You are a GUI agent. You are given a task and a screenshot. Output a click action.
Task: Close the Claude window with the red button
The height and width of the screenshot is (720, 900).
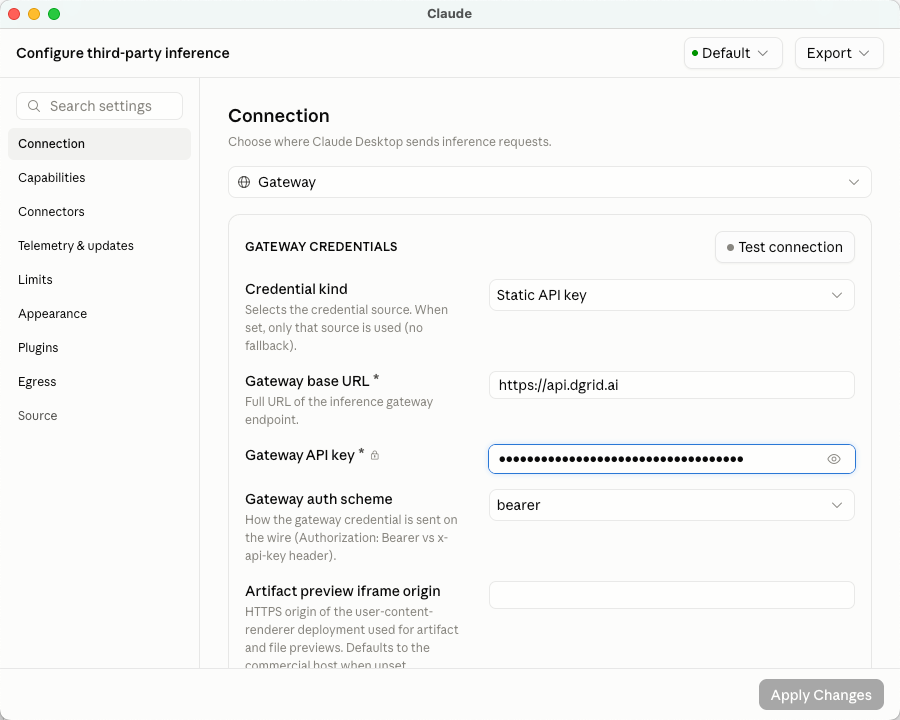14,14
